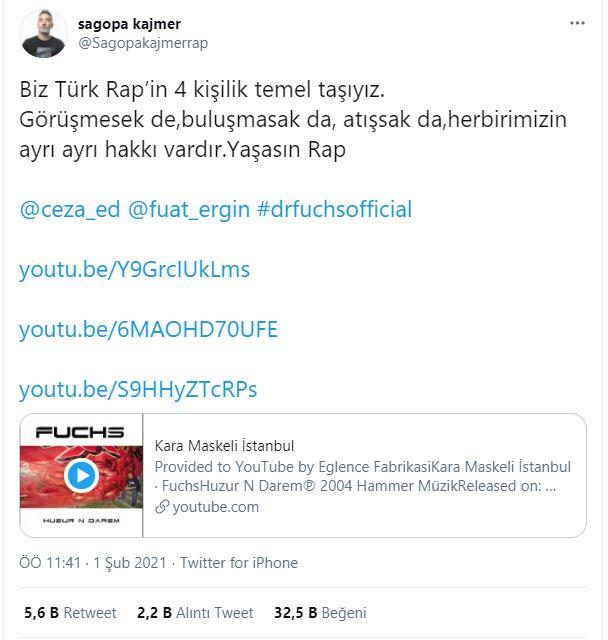Click sagopa kajmer profile avatar
This screenshot has width=608, height=640.
(x=43, y=33)
